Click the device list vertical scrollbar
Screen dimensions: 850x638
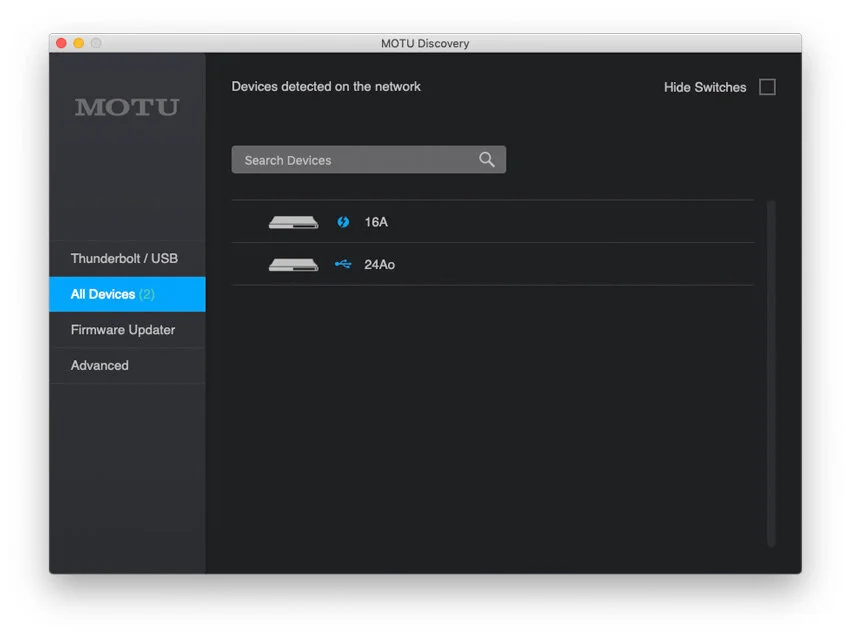tap(771, 373)
